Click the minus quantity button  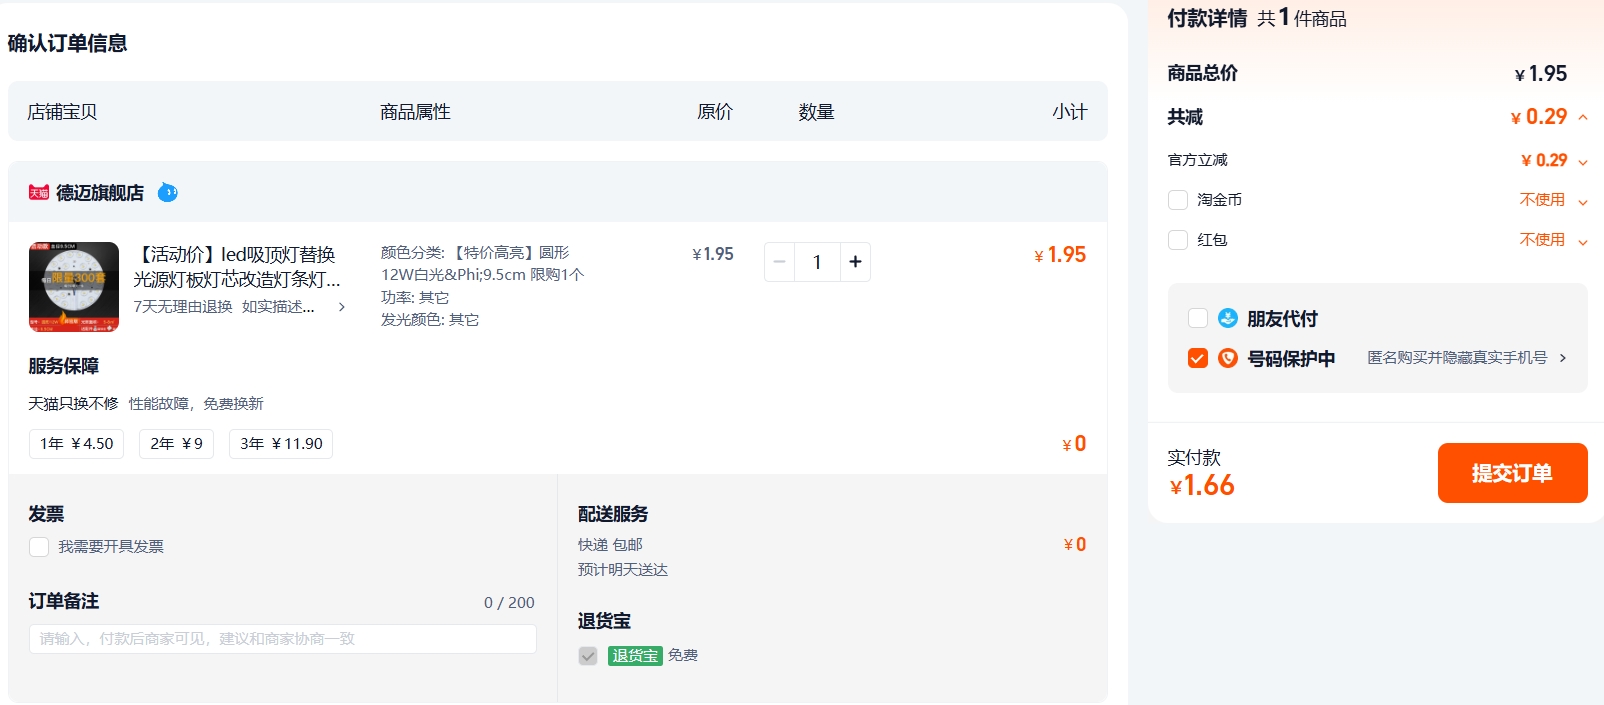click(x=779, y=262)
